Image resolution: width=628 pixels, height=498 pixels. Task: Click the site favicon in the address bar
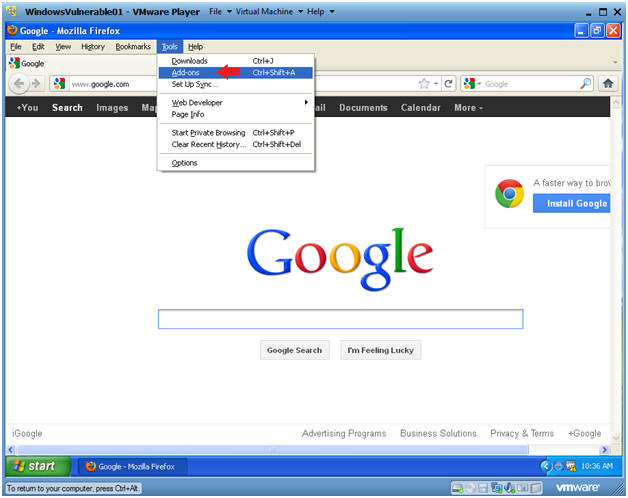(x=59, y=84)
